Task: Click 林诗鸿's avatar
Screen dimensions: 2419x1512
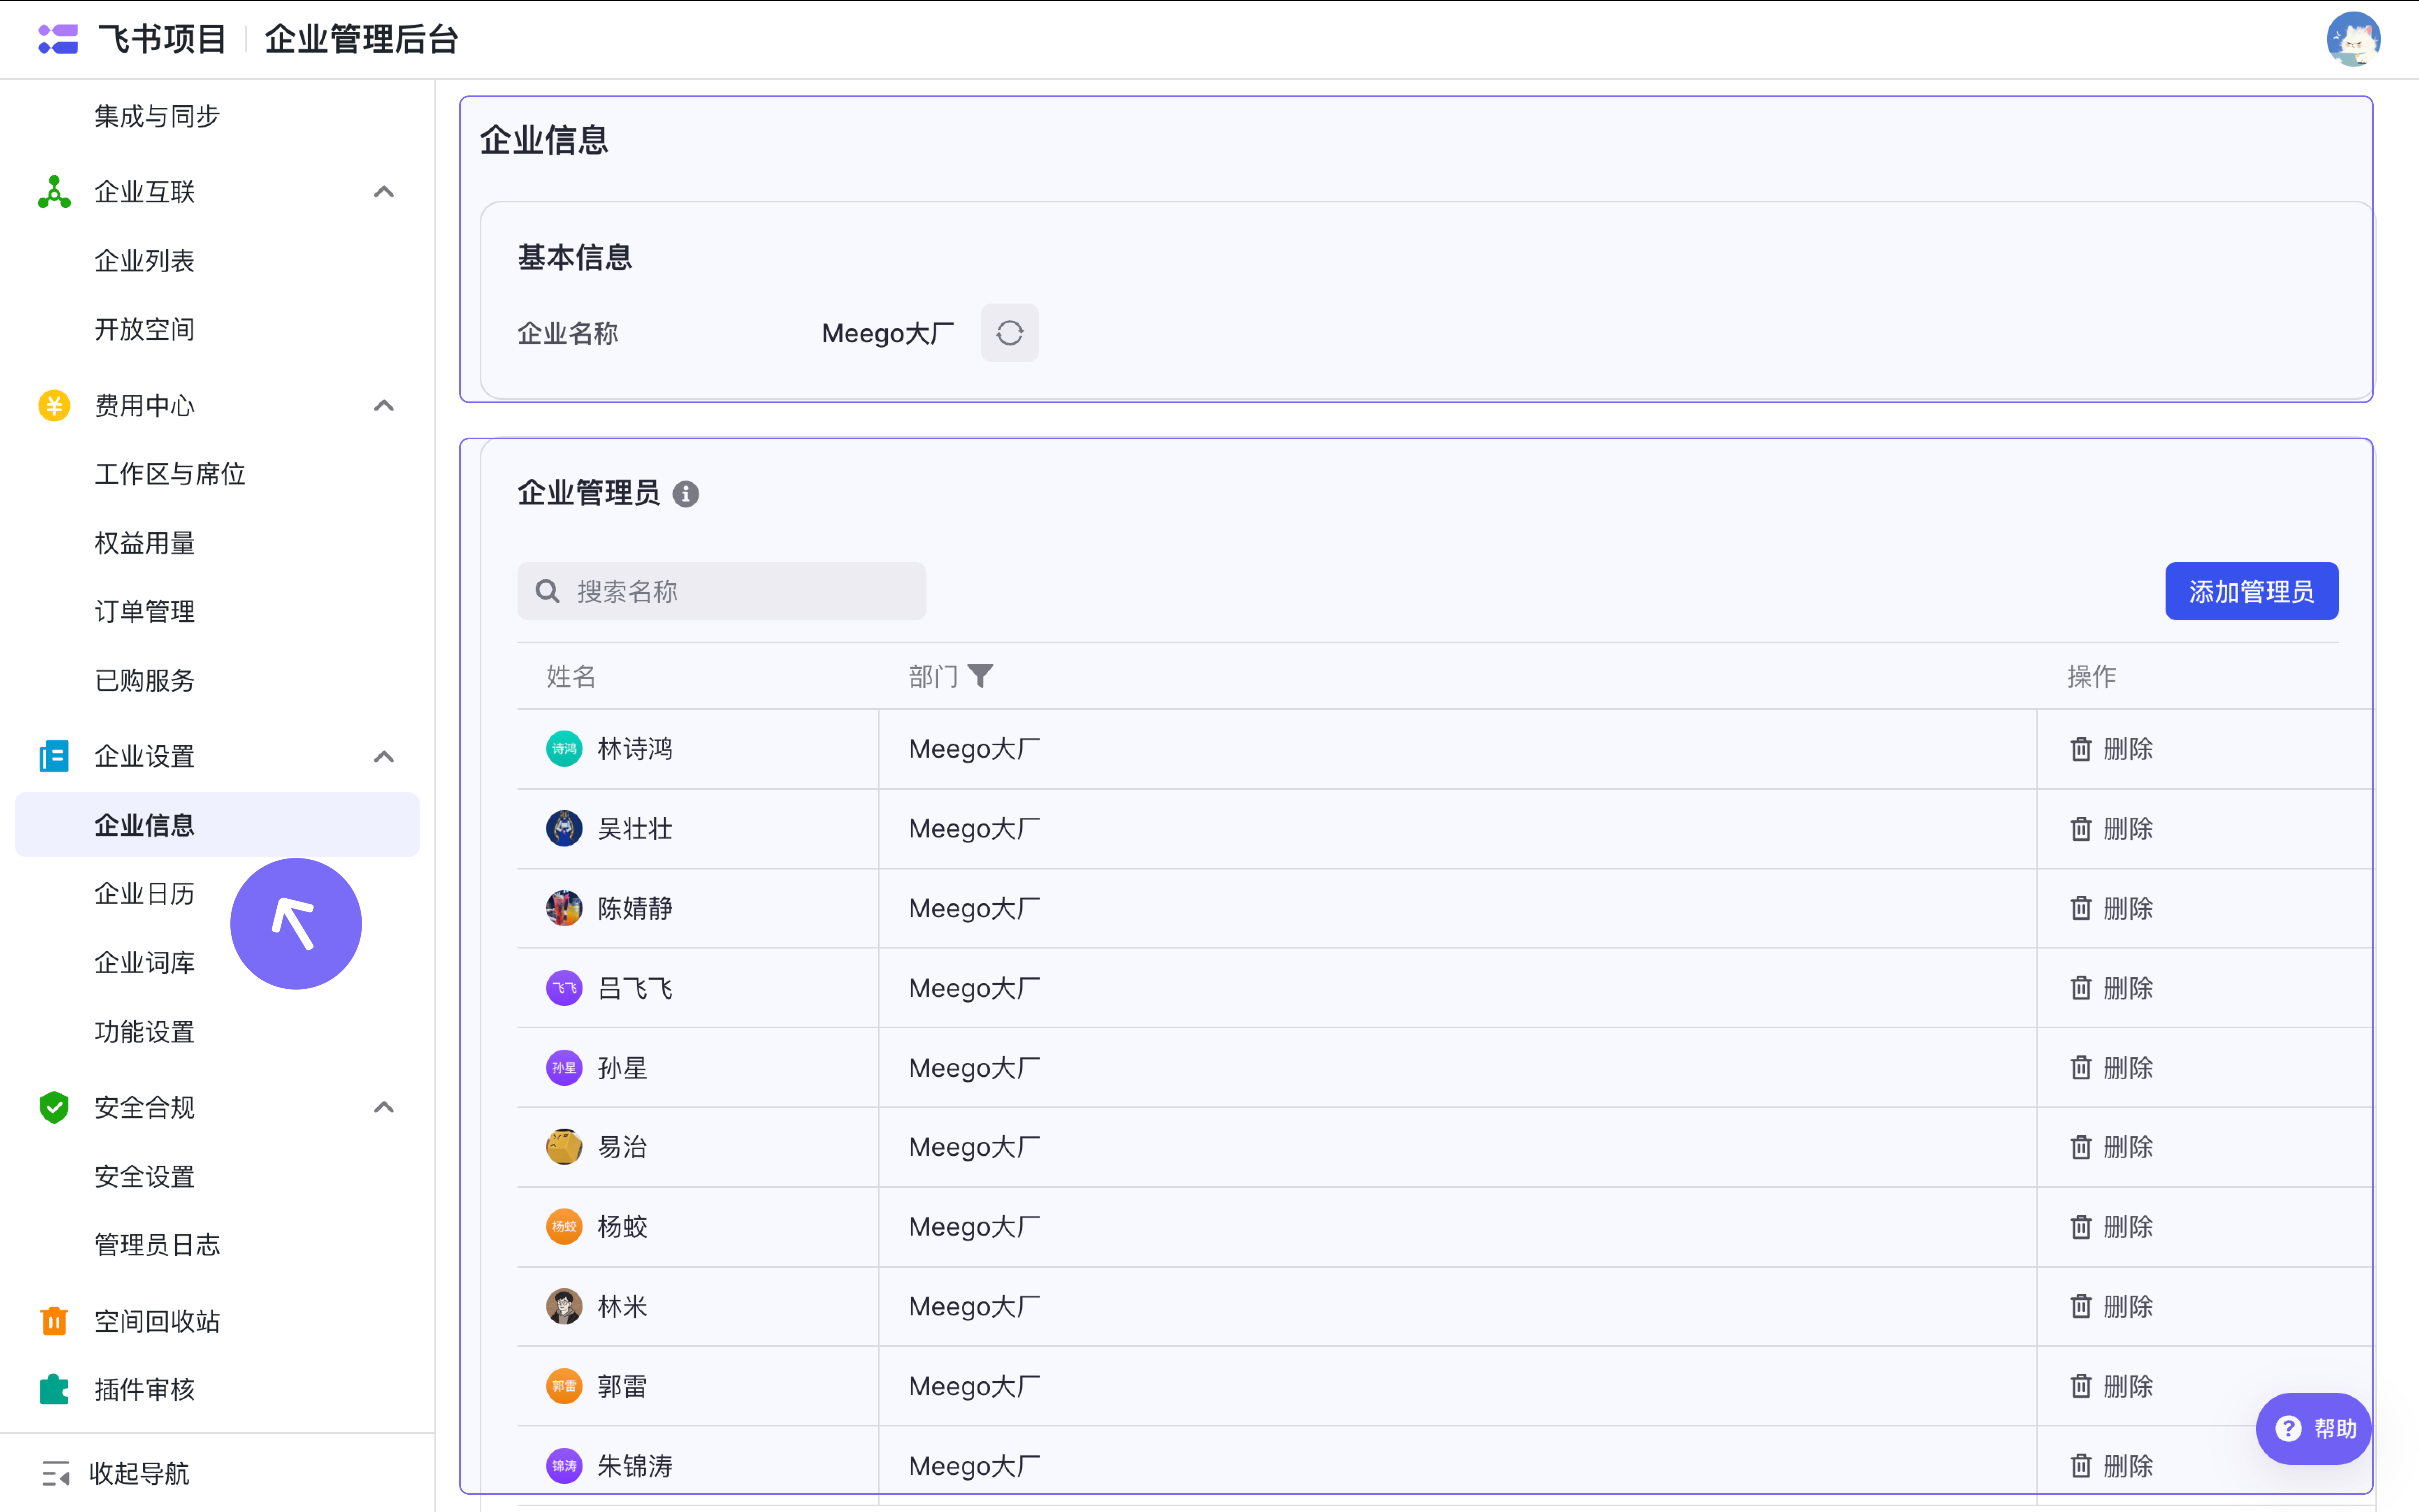Action: pyautogui.click(x=564, y=749)
